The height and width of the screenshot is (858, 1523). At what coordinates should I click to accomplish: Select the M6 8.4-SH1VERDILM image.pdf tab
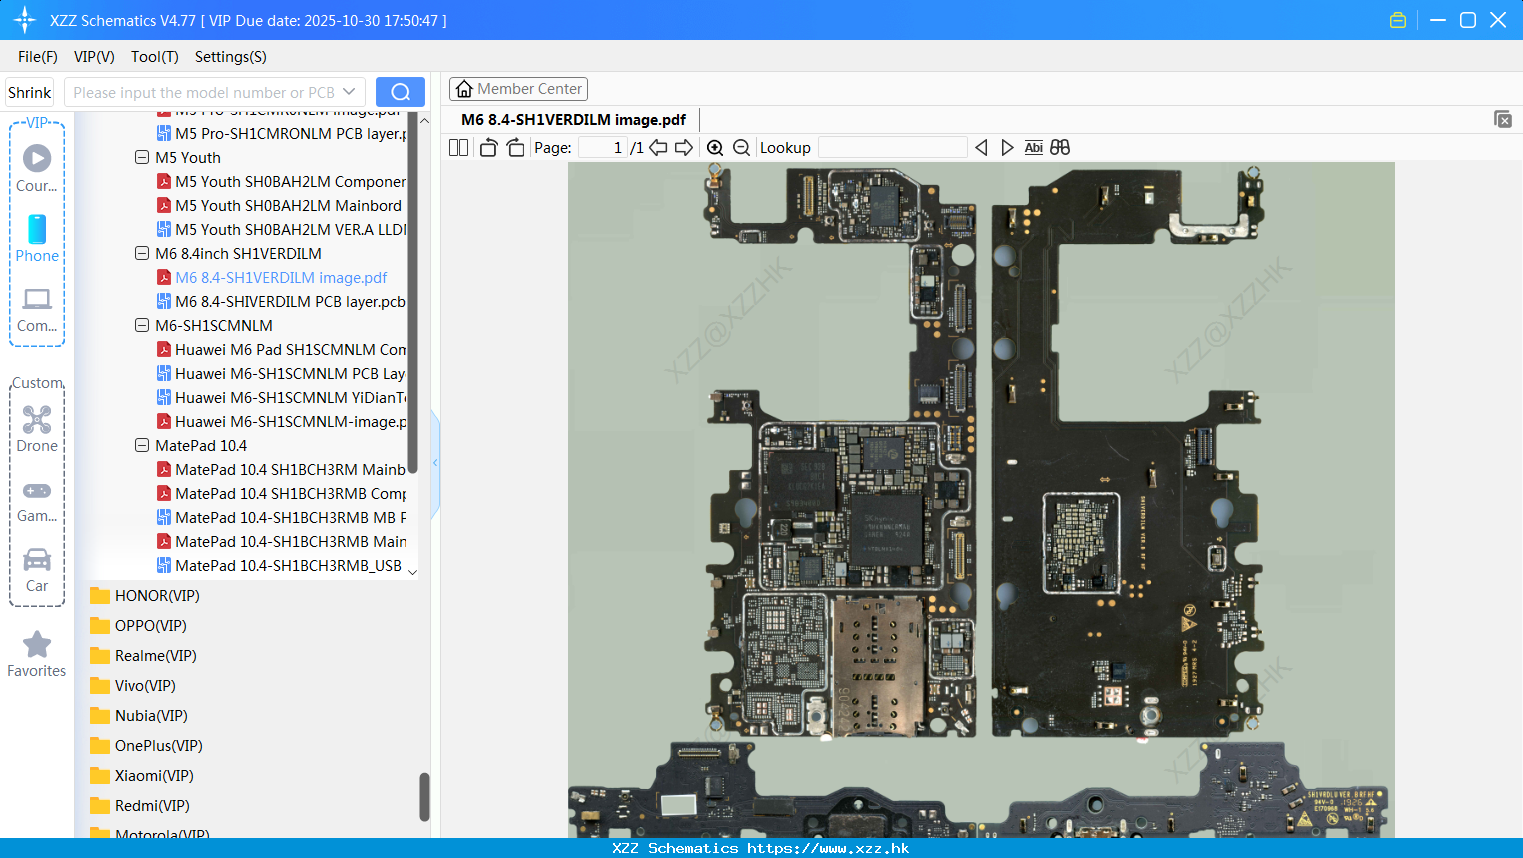573,120
